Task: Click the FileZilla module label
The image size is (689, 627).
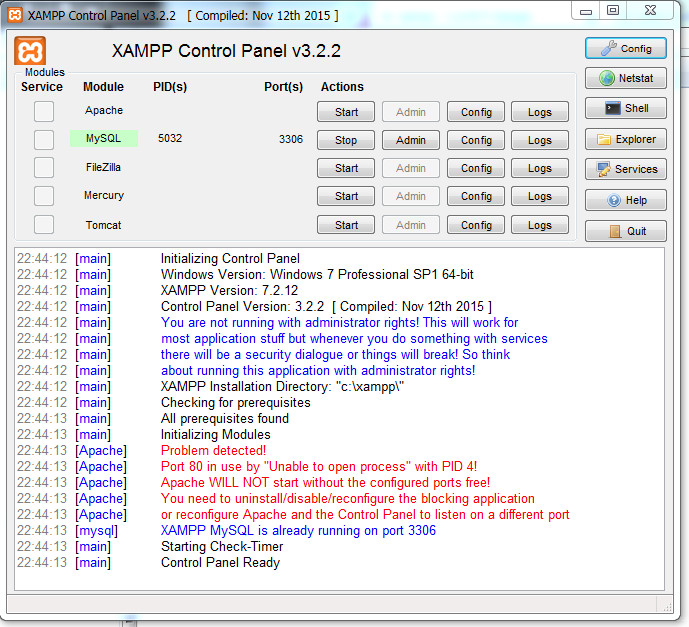Action: coord(103,167)
